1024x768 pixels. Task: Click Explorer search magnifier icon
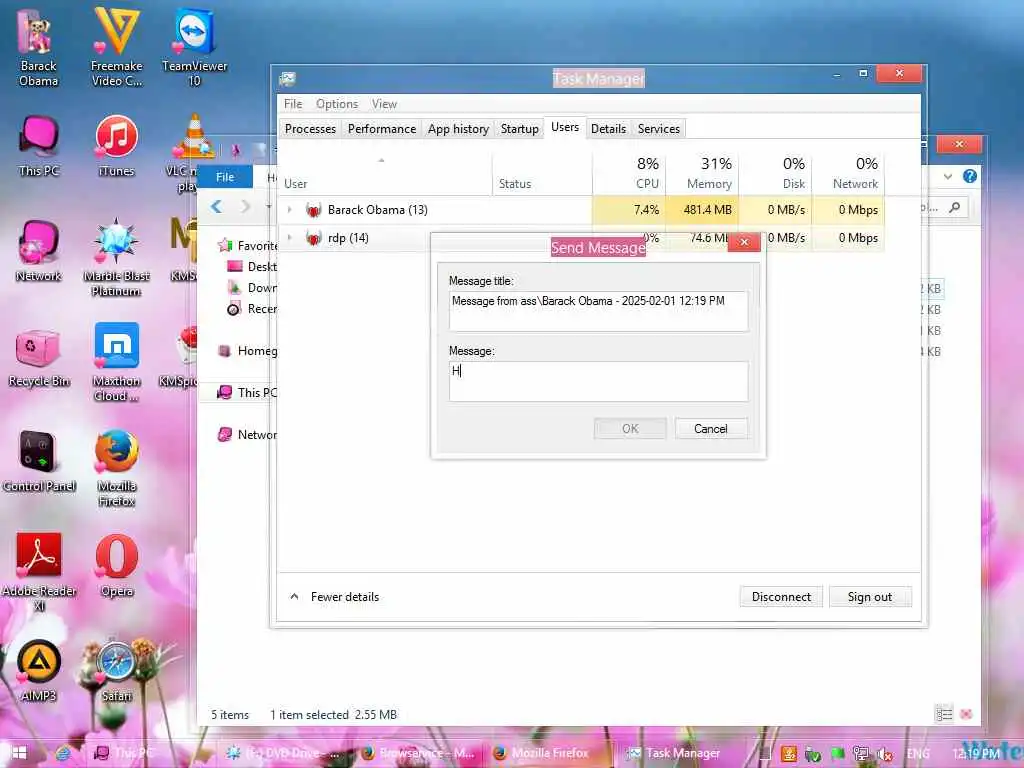(954, 207)
